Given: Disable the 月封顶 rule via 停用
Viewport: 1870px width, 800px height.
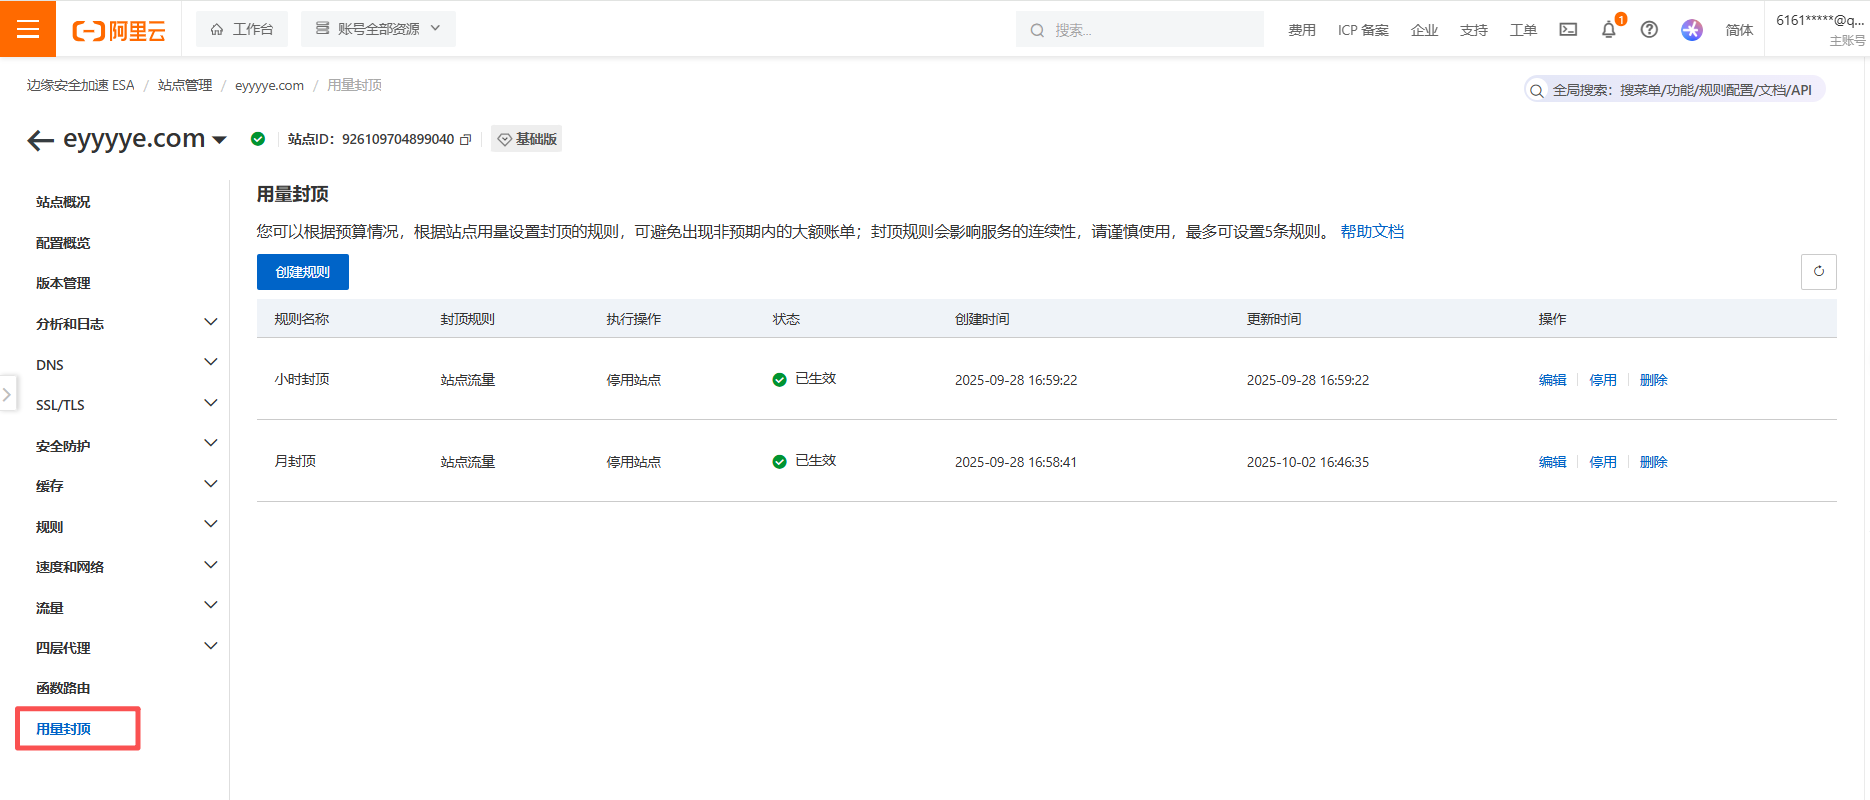Looking at the screenshot, I should [1602, 462].
